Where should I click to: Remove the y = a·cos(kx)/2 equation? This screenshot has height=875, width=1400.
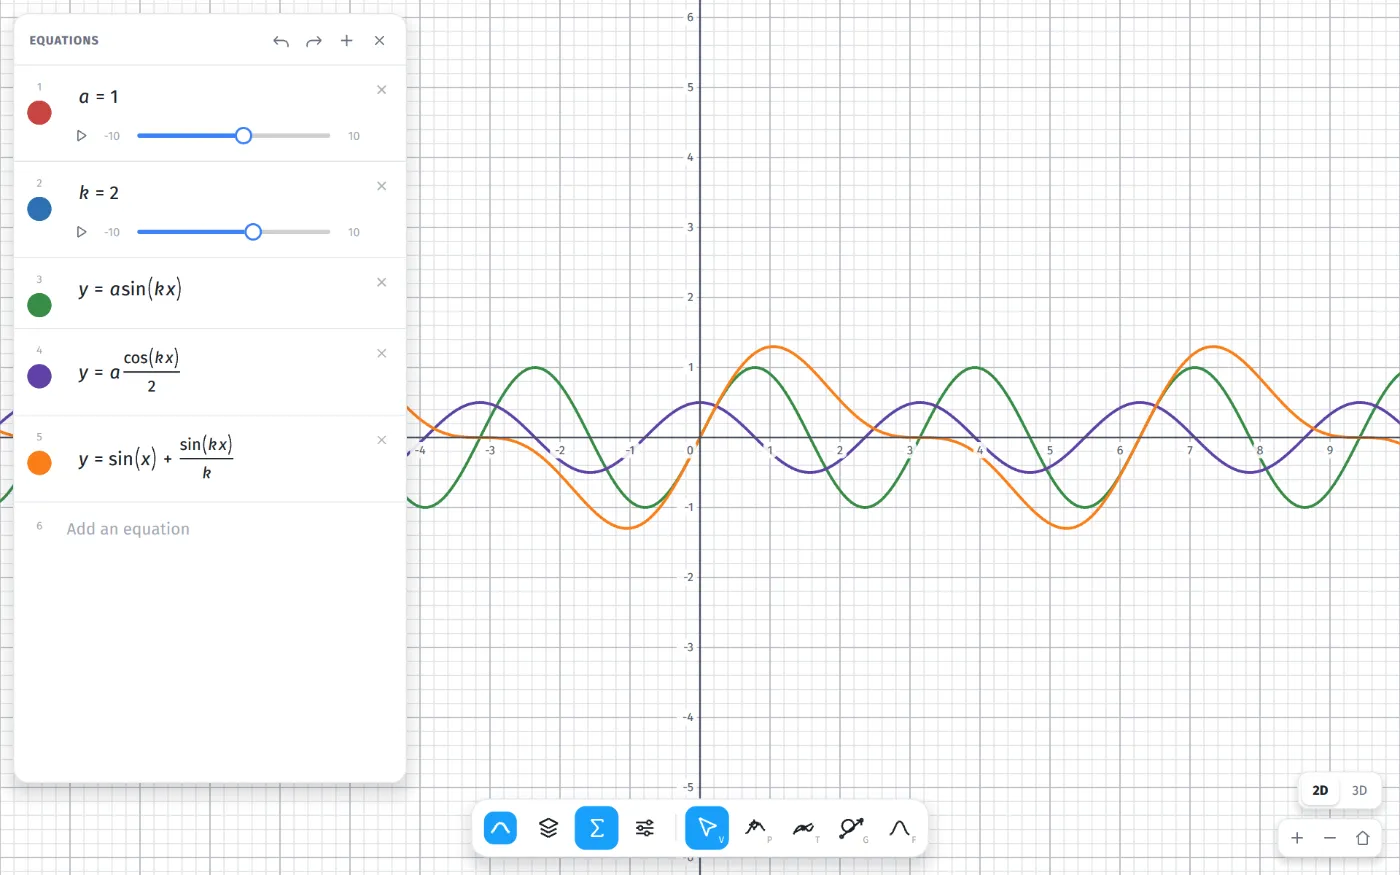382,353
